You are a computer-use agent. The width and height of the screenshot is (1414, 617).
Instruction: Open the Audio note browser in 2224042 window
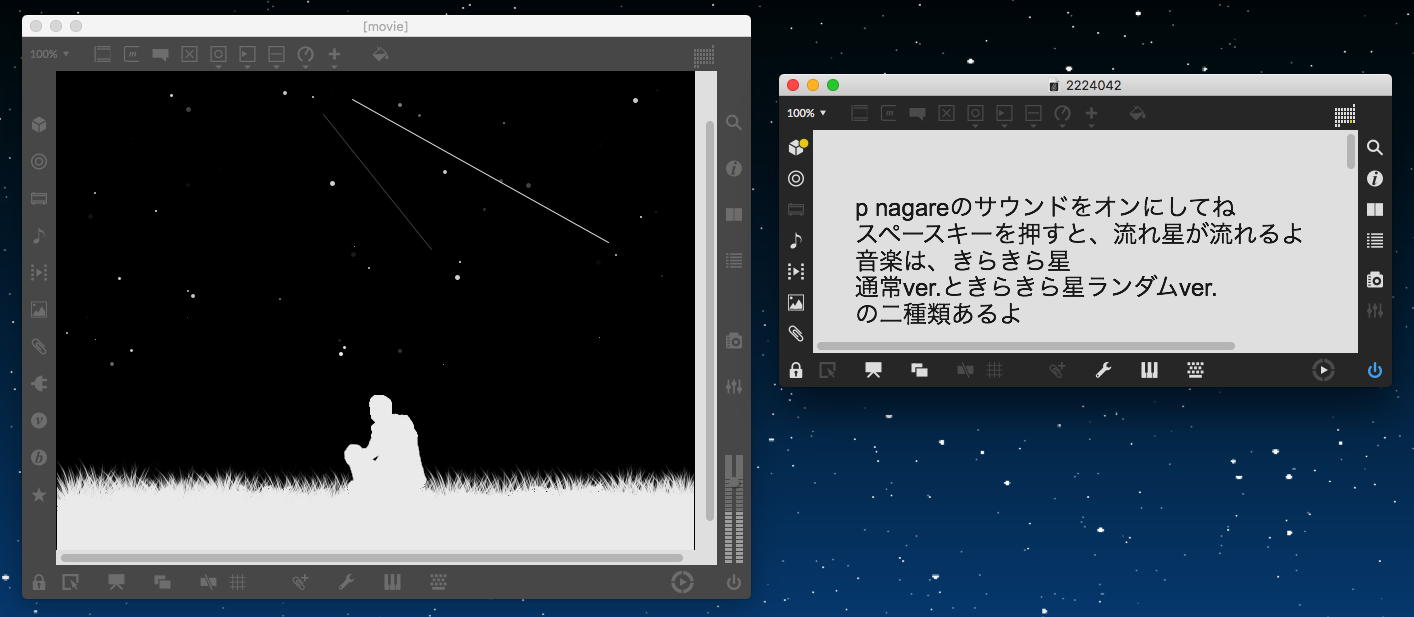pos(796,240)
